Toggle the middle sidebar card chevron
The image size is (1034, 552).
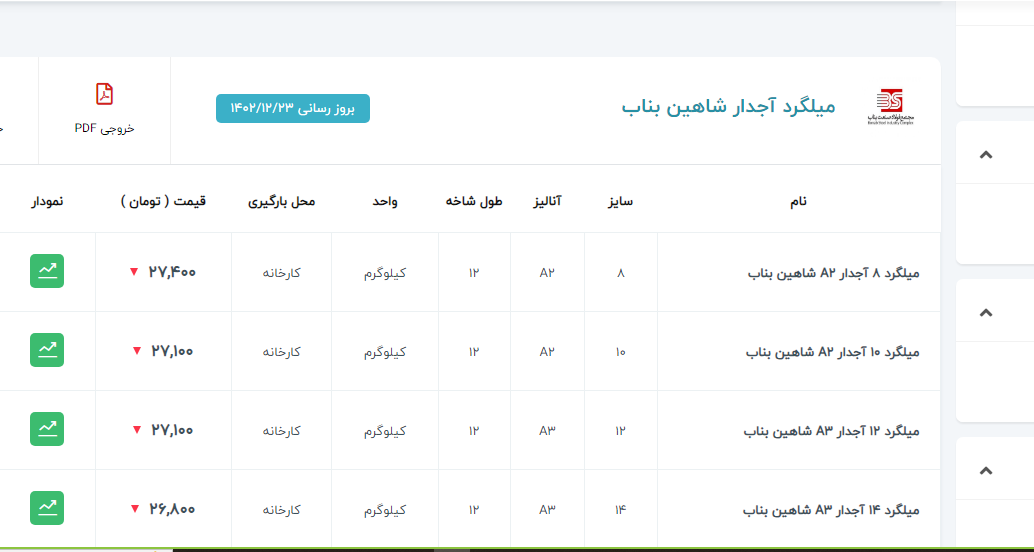[986, 312]
